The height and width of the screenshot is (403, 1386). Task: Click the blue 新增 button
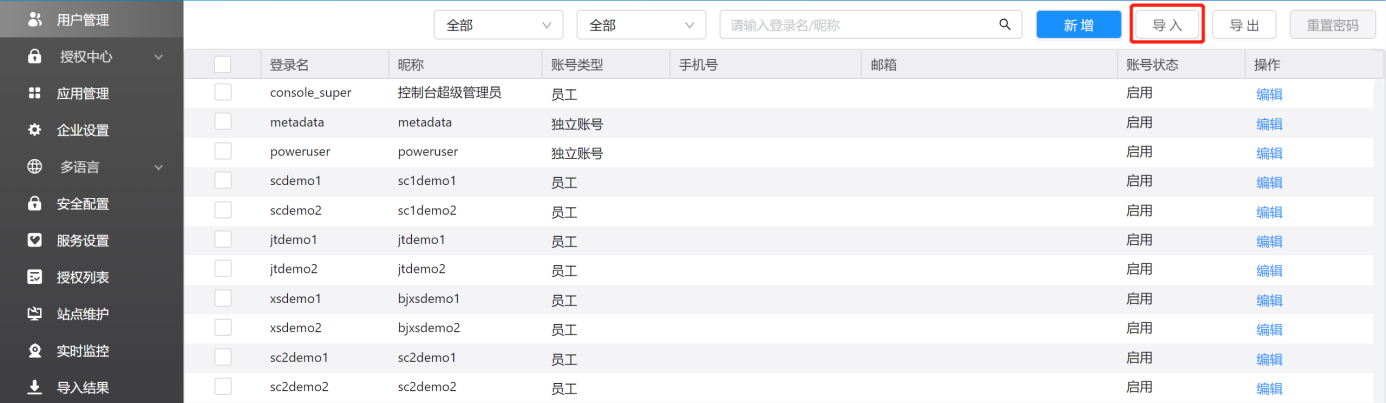[1078, 25]
